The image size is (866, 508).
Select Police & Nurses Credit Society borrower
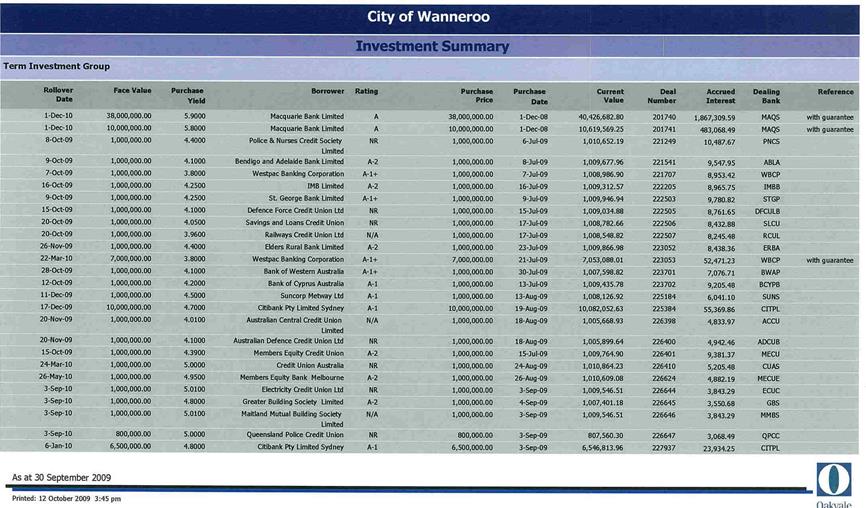tap(296, 146)
